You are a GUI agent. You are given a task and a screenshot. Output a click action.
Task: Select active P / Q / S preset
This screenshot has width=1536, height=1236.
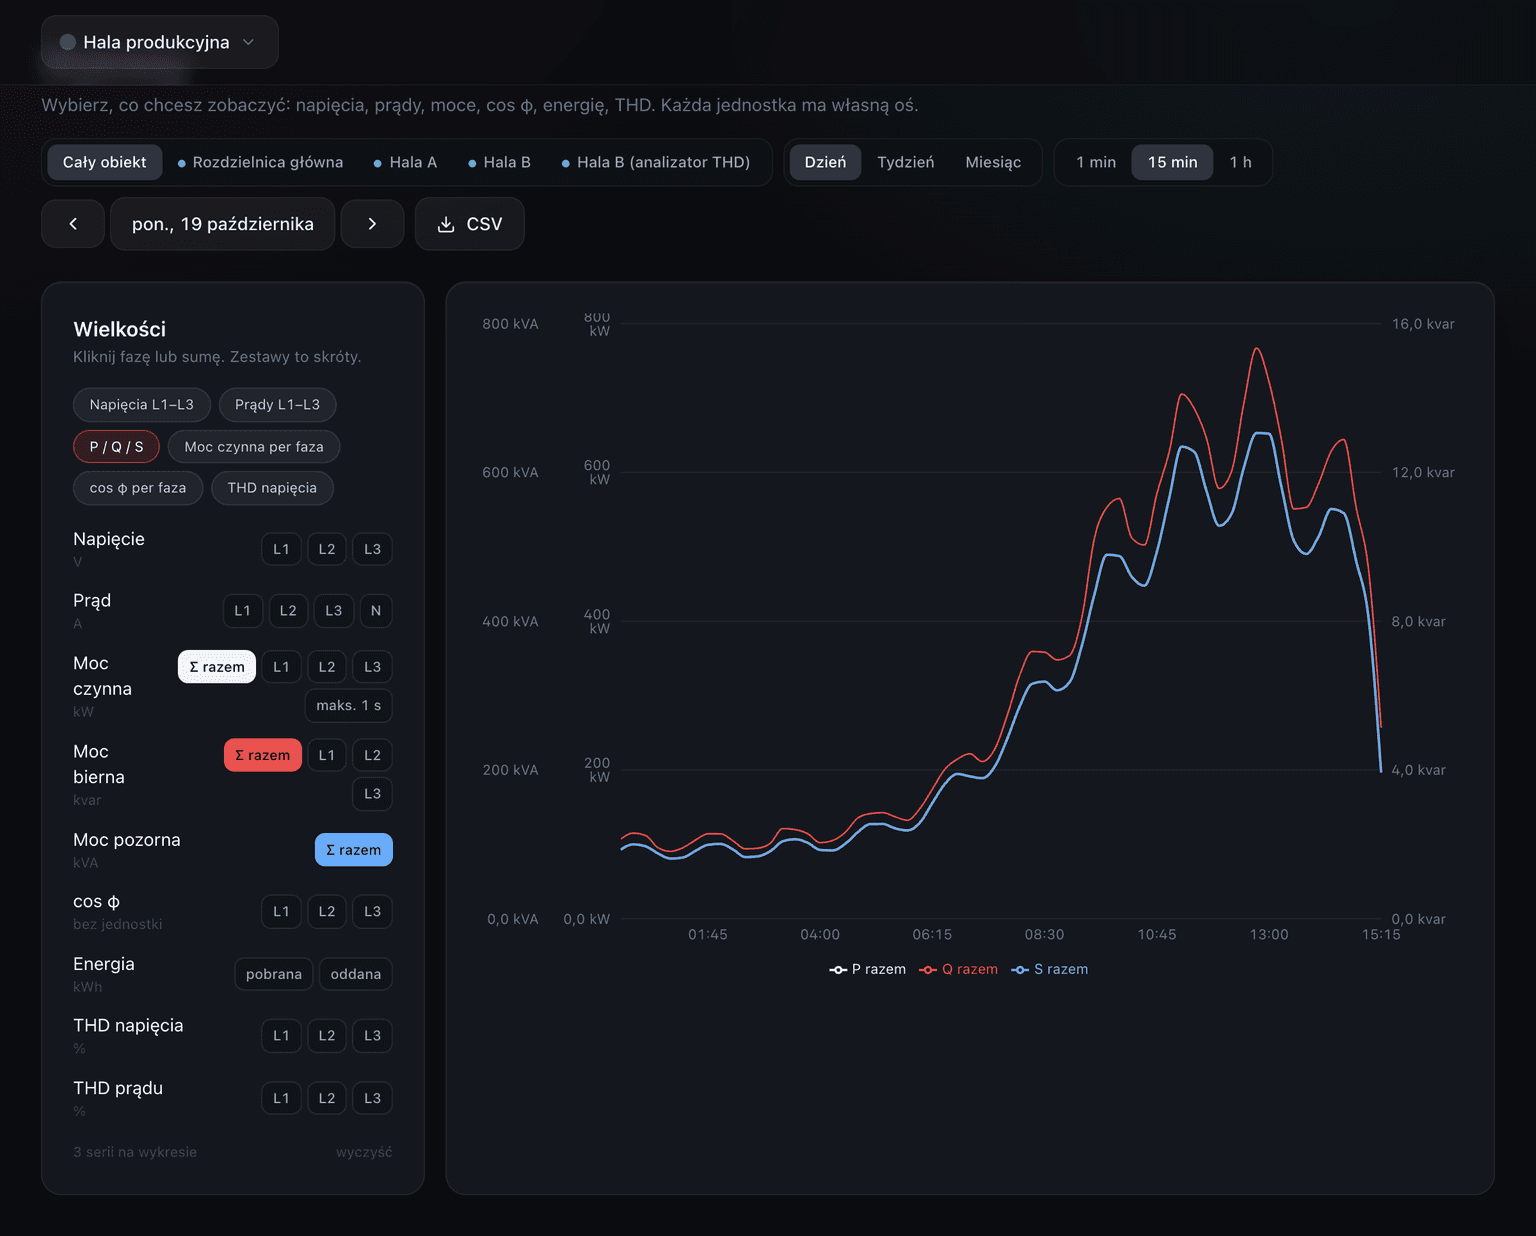[116, 447]
